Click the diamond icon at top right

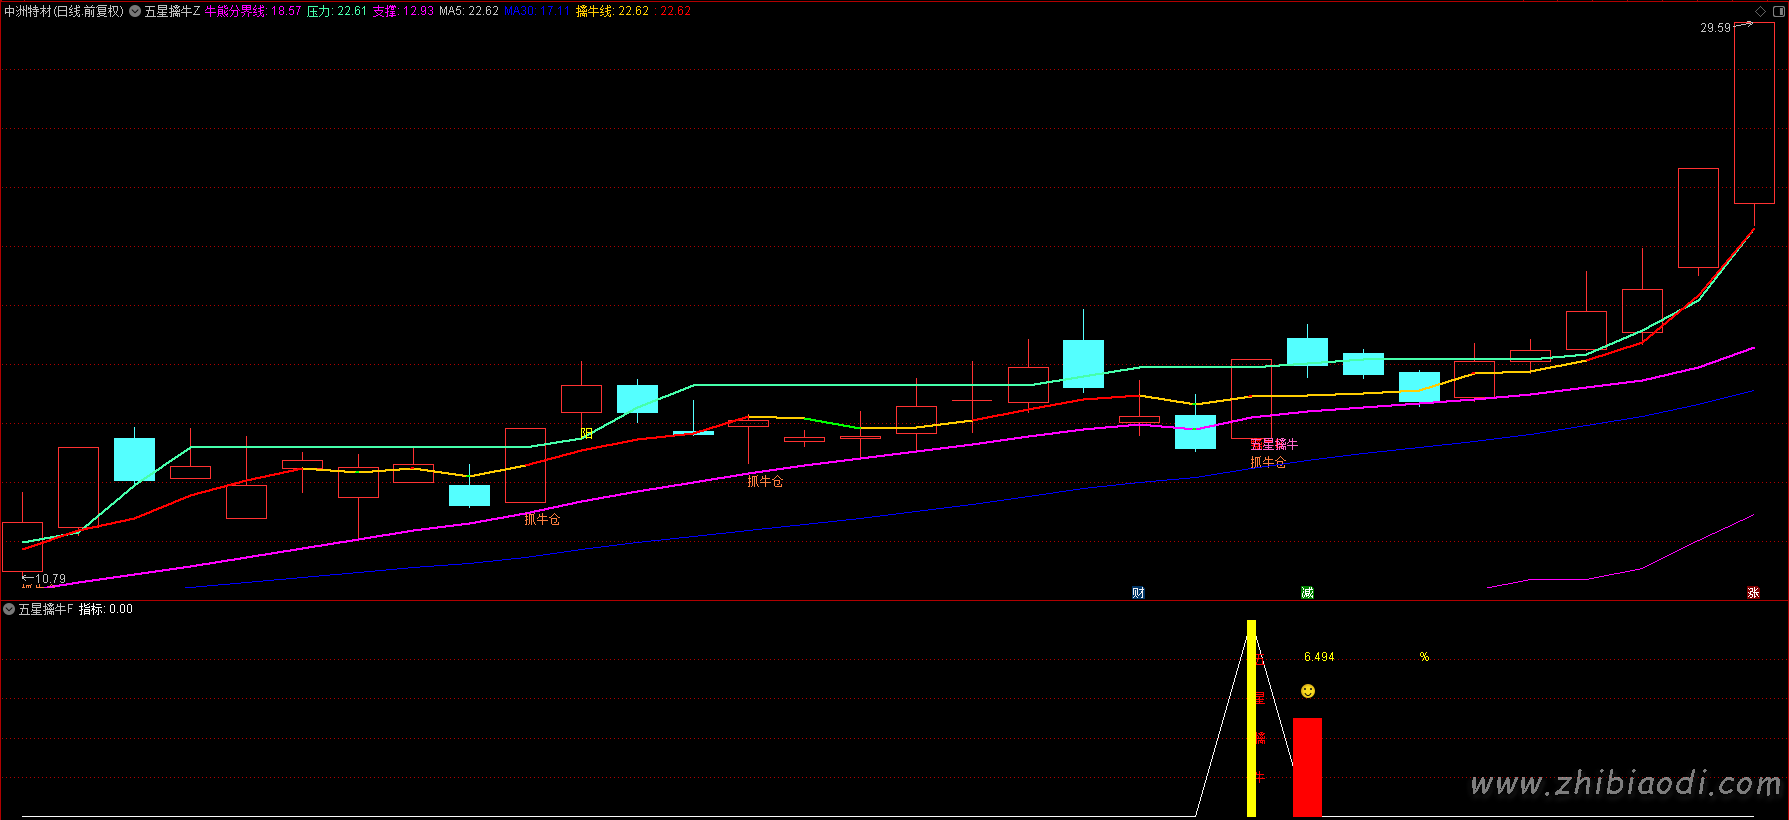click(x=1760, y=11)
